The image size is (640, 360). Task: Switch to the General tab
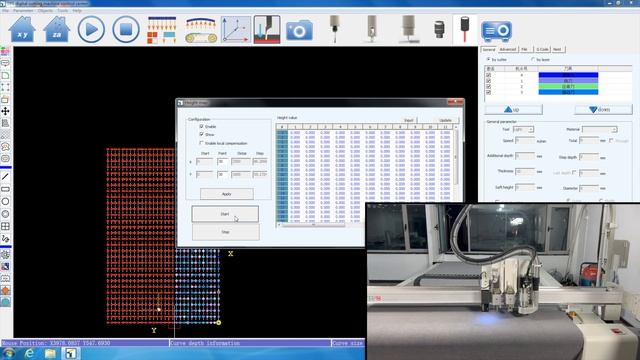(x=489, y=49)
